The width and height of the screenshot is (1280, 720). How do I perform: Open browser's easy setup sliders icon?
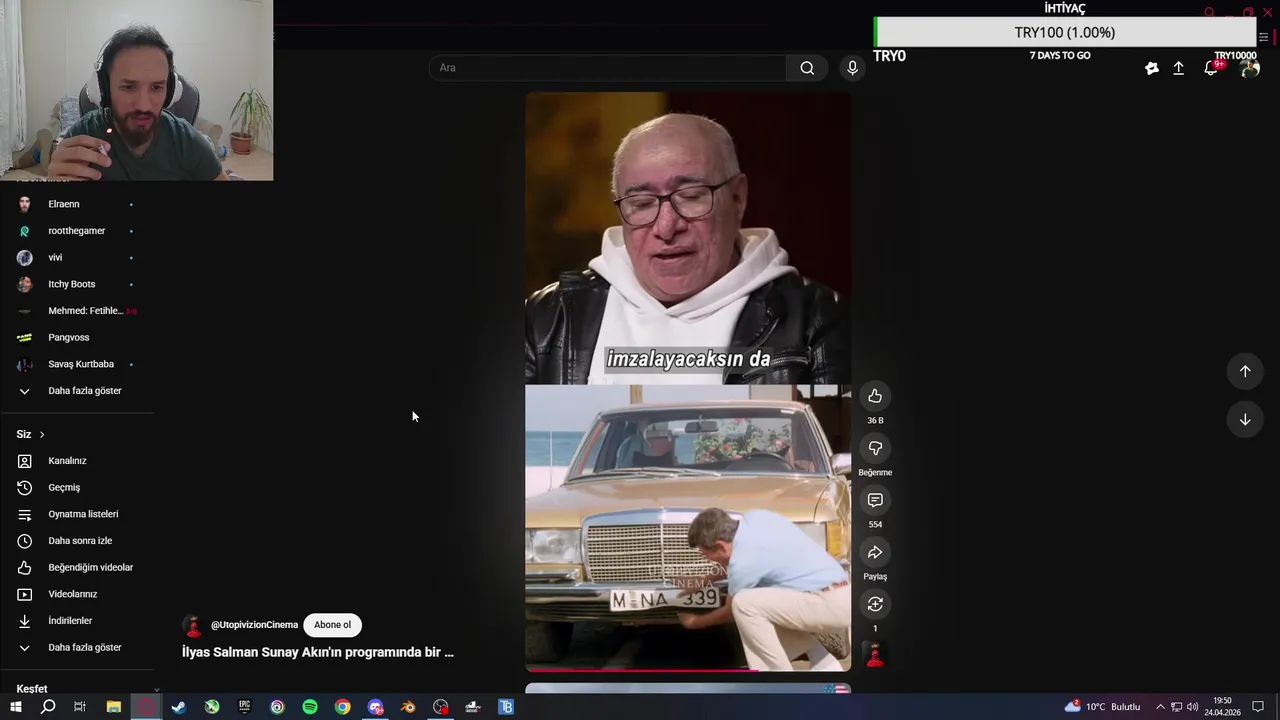(x=1264, y=37)
